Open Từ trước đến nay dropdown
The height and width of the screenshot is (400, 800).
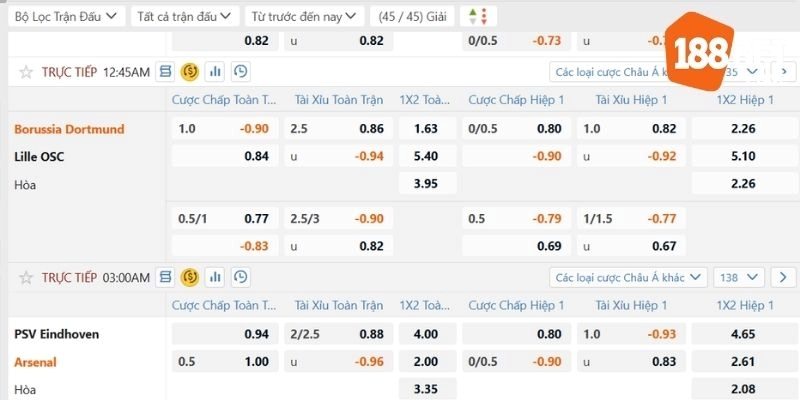coord(305,16)
